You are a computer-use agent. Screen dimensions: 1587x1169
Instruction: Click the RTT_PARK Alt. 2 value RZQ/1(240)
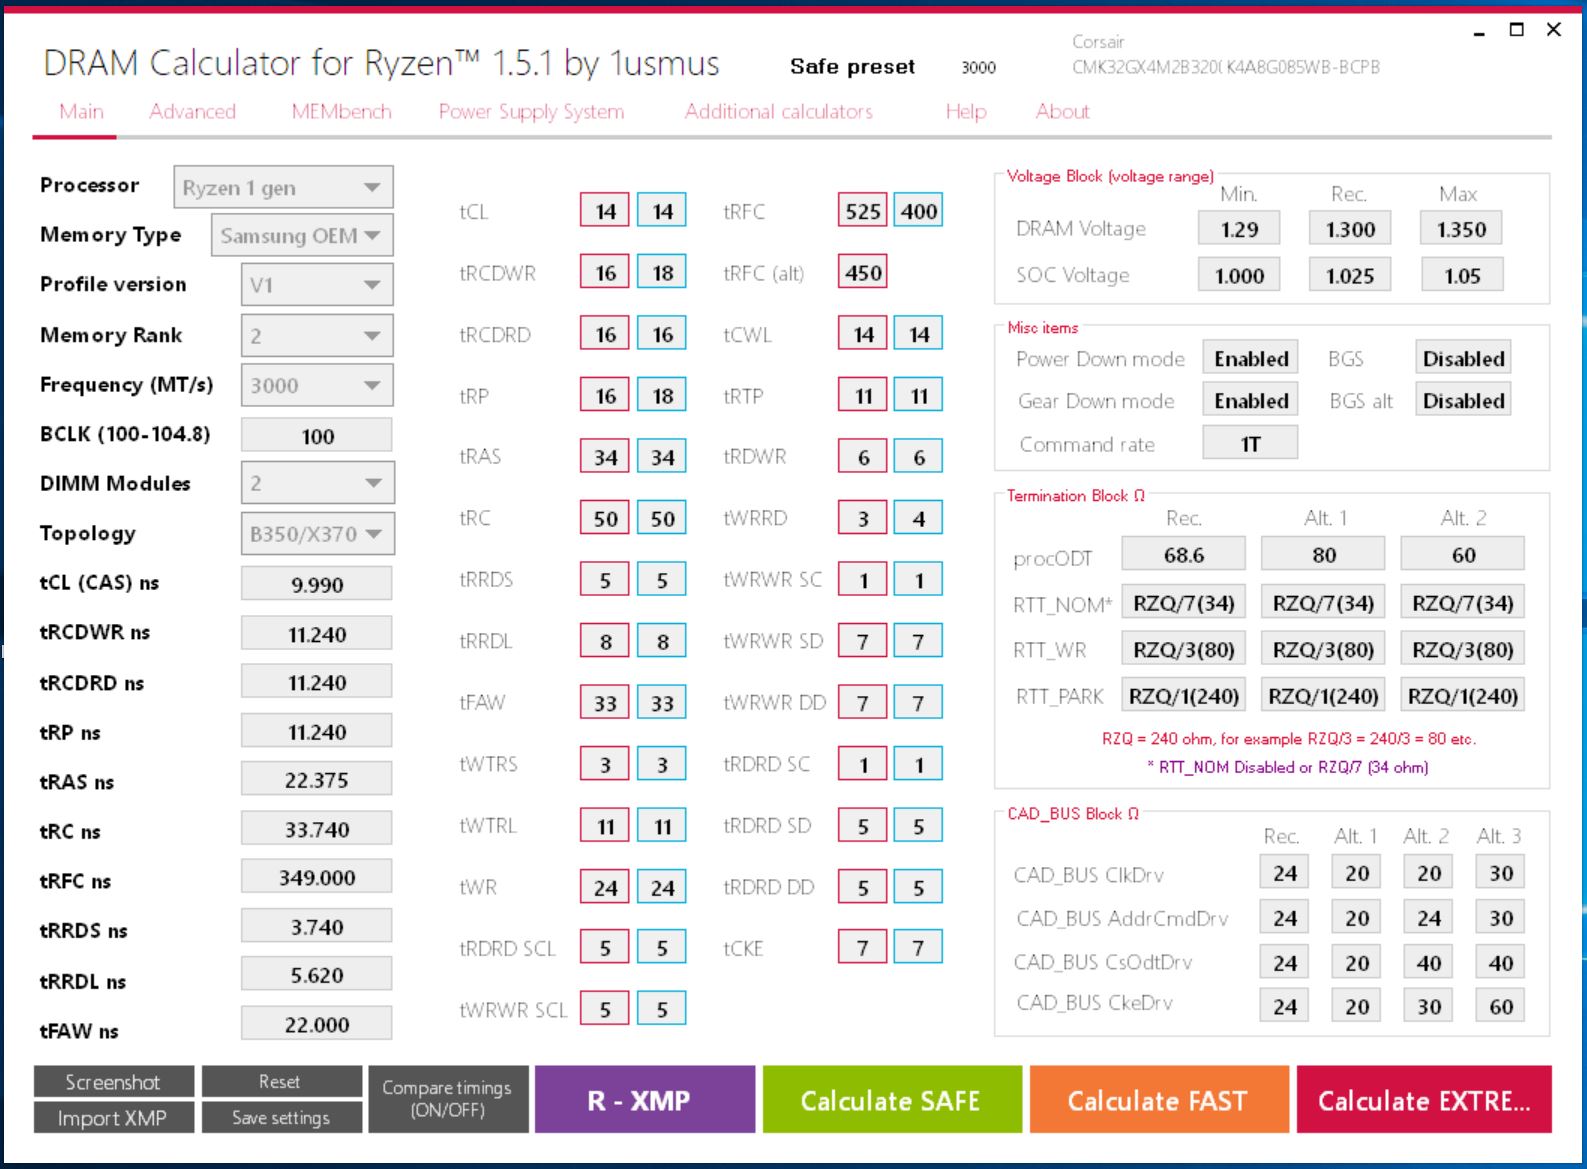1463,696
